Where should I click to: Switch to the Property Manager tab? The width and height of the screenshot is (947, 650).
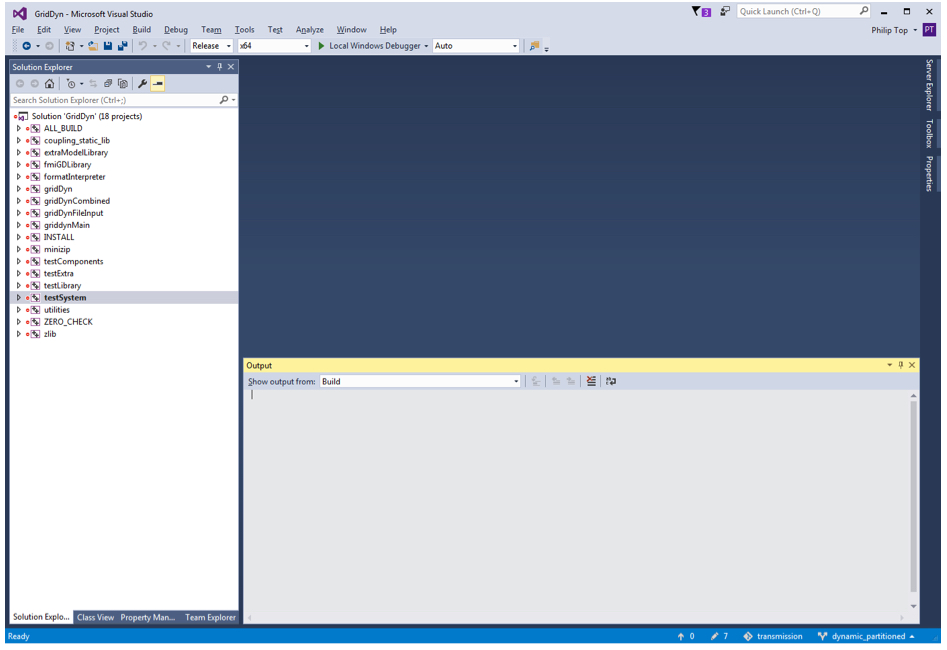[x=147, y=617]
